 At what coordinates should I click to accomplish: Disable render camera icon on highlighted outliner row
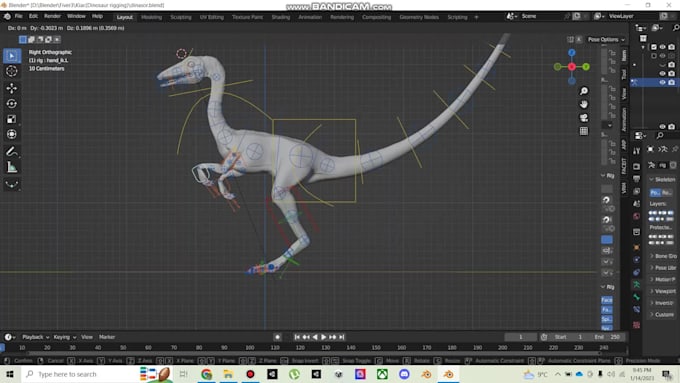[671, 82]
